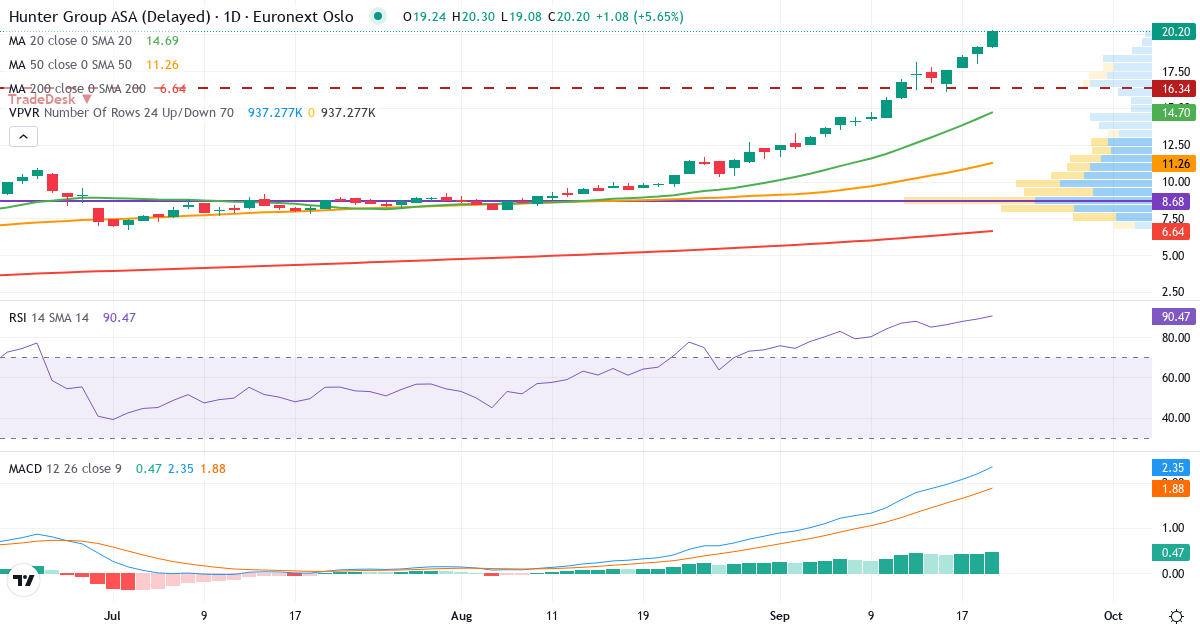Click the MACD histogram value 0.47 in legend
1200x630 pixels.
pos(149,468)
